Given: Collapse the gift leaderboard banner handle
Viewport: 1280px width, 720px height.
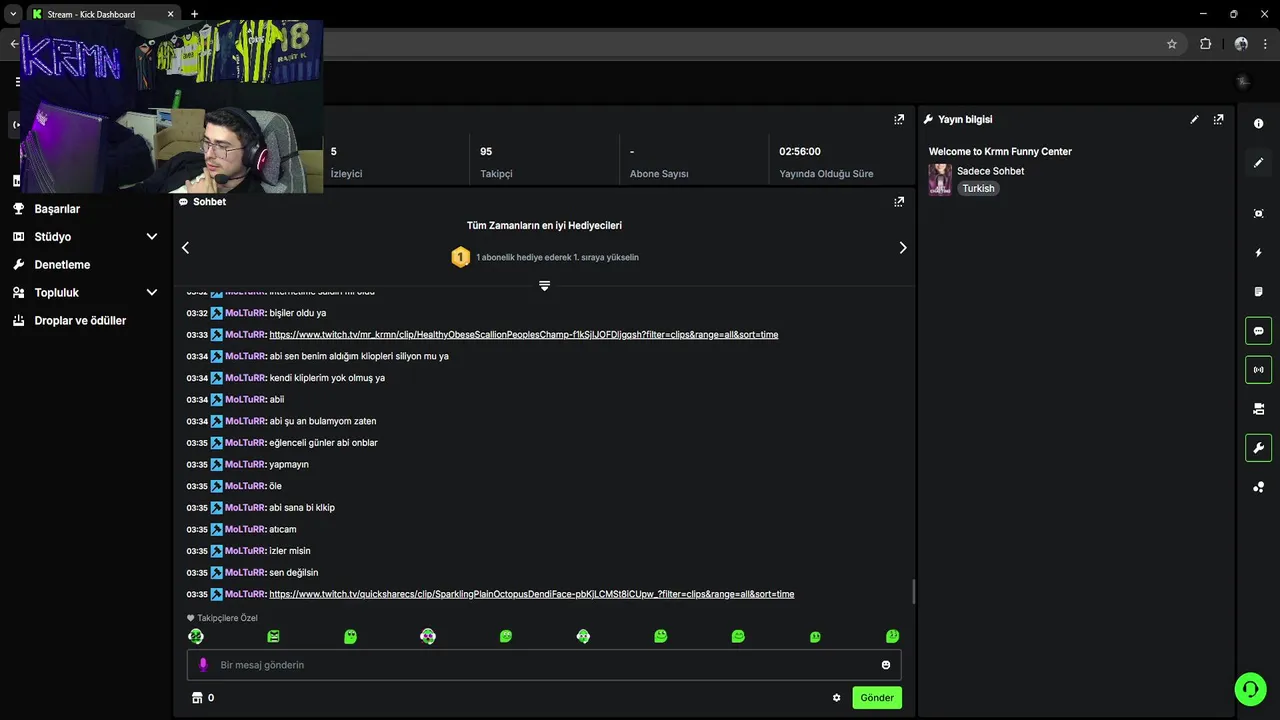Looking at the screenshot, I should (544, 286).
